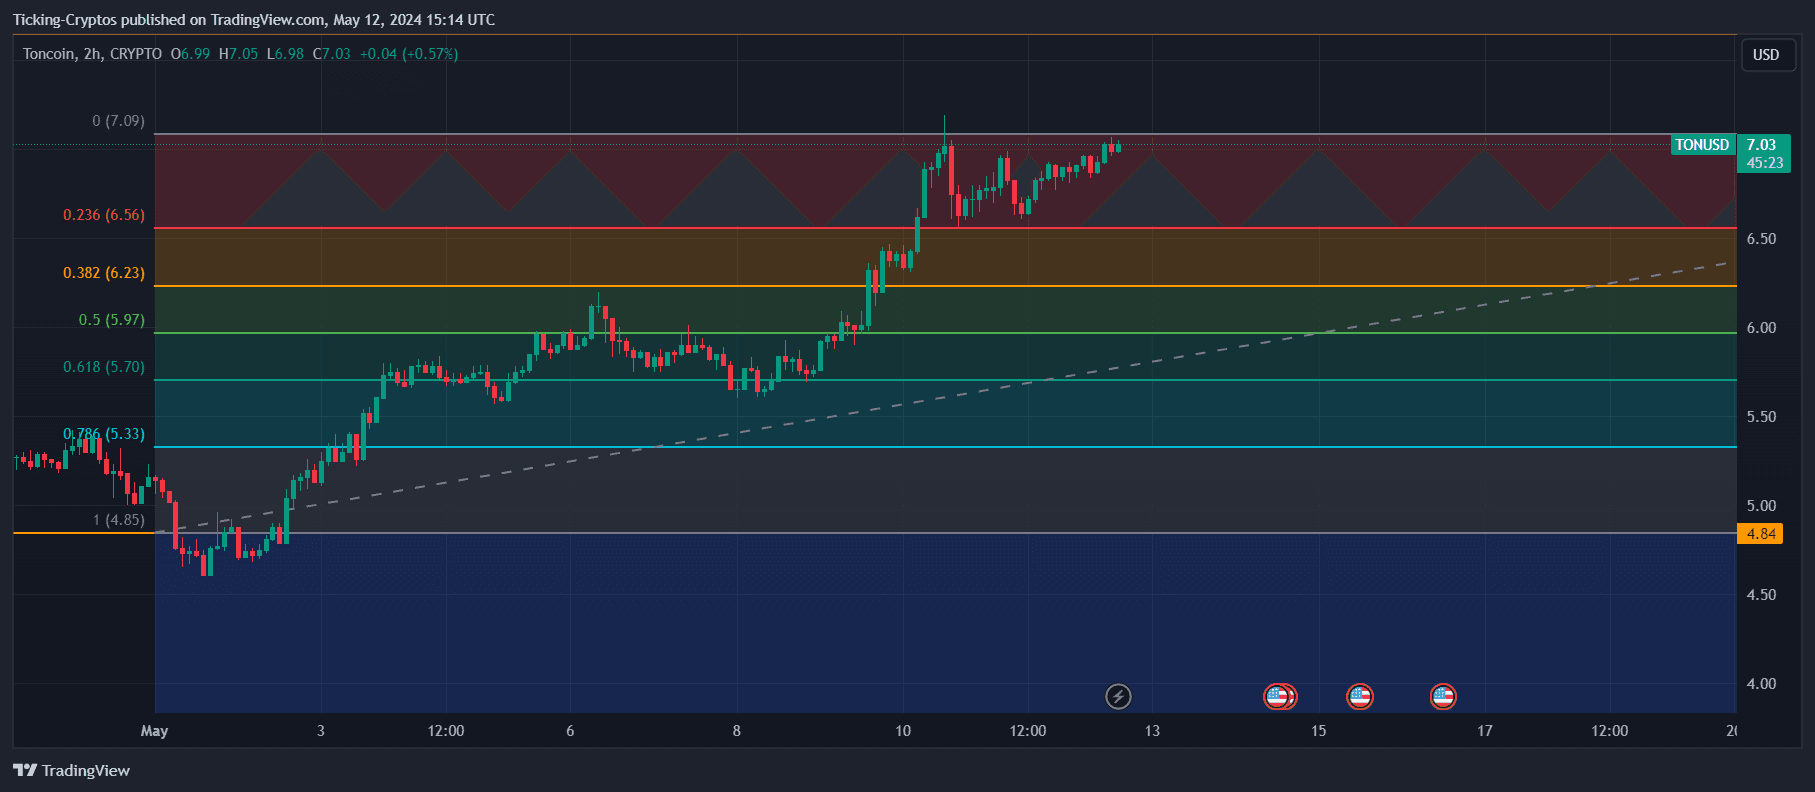Screen dimensions: 1815x792
Task: Open the USD currency selector
Action: tap(1766, 55)
